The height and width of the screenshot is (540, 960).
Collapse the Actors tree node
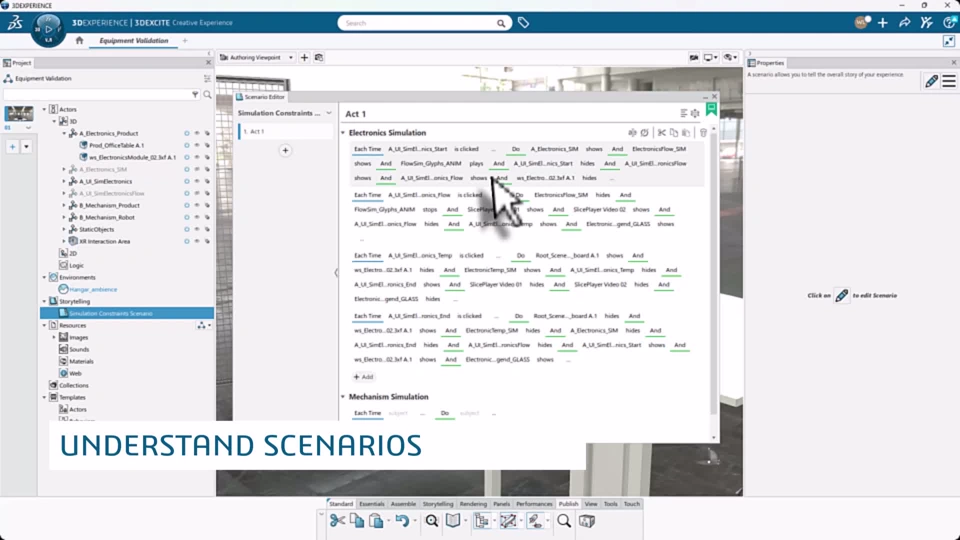tap(44, 109)
